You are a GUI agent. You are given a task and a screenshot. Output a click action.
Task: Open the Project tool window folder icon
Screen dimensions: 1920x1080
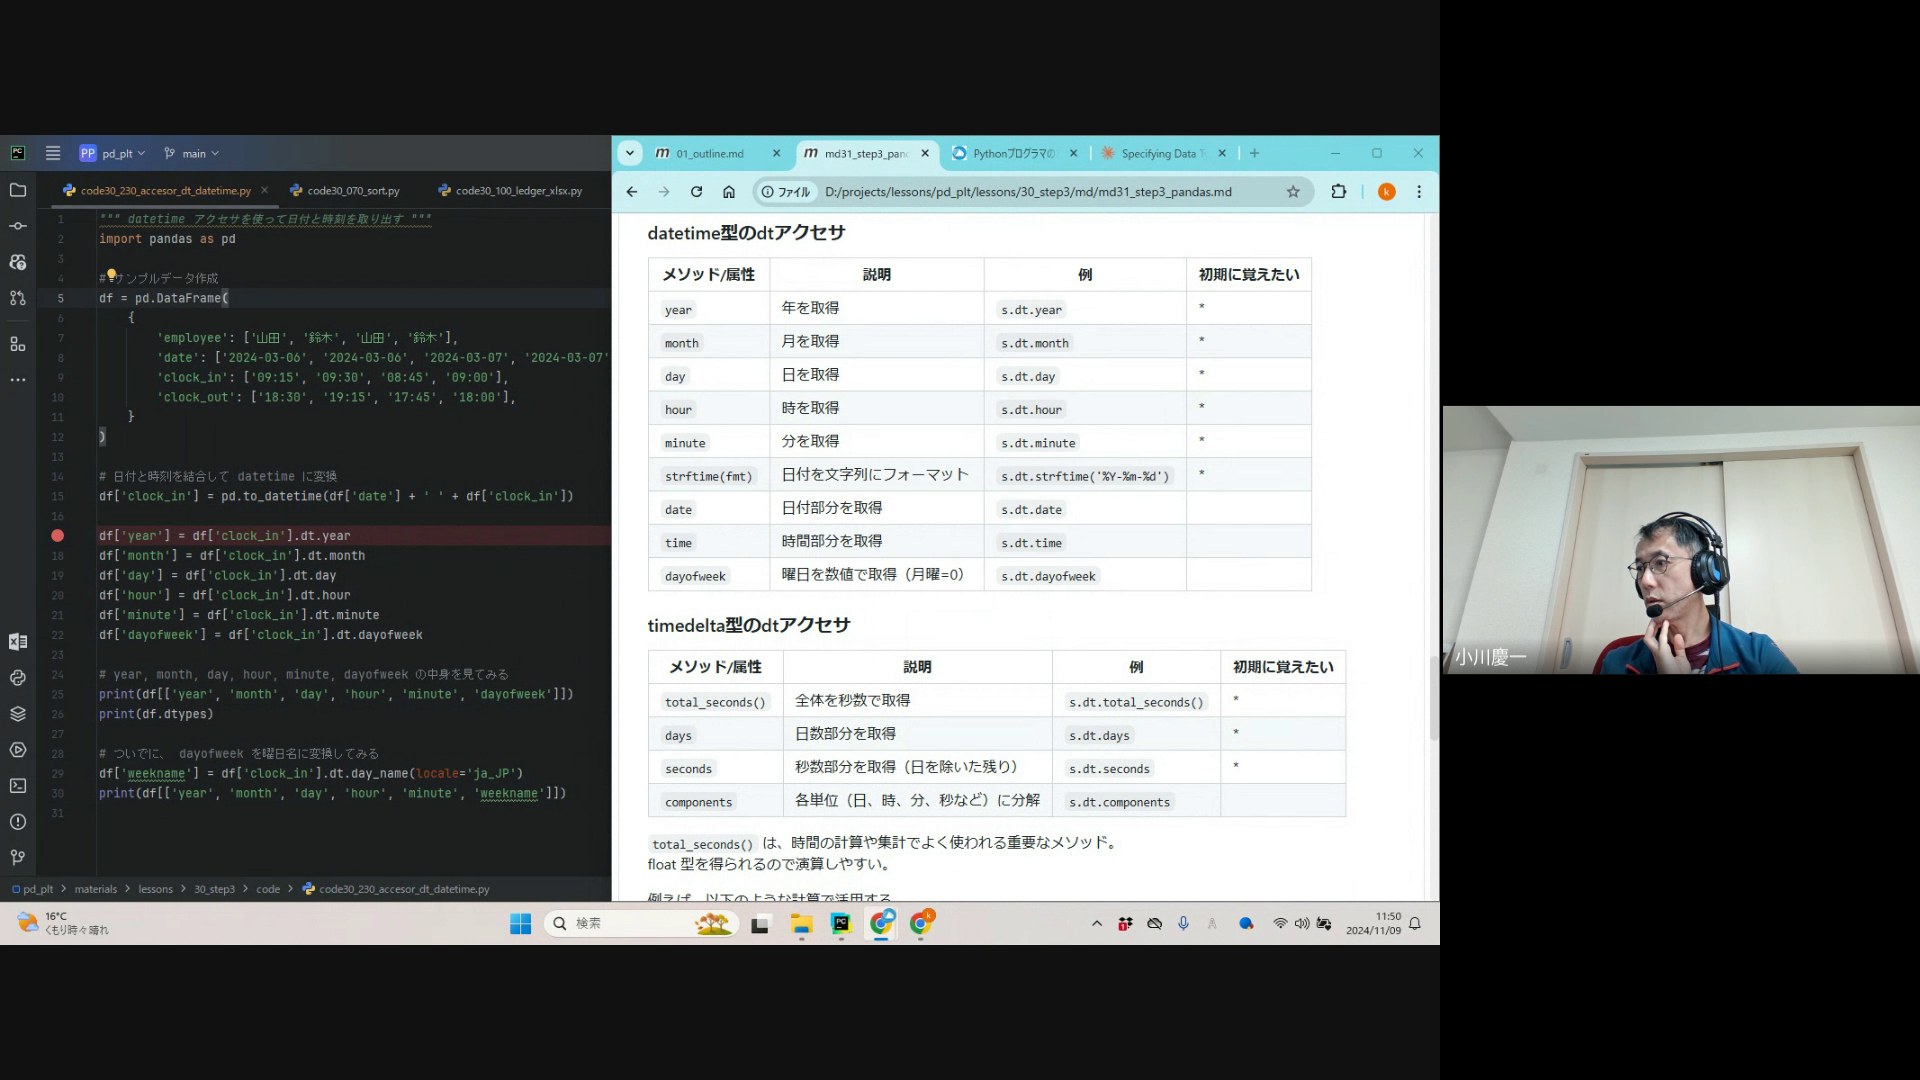[x=18, y=190]
